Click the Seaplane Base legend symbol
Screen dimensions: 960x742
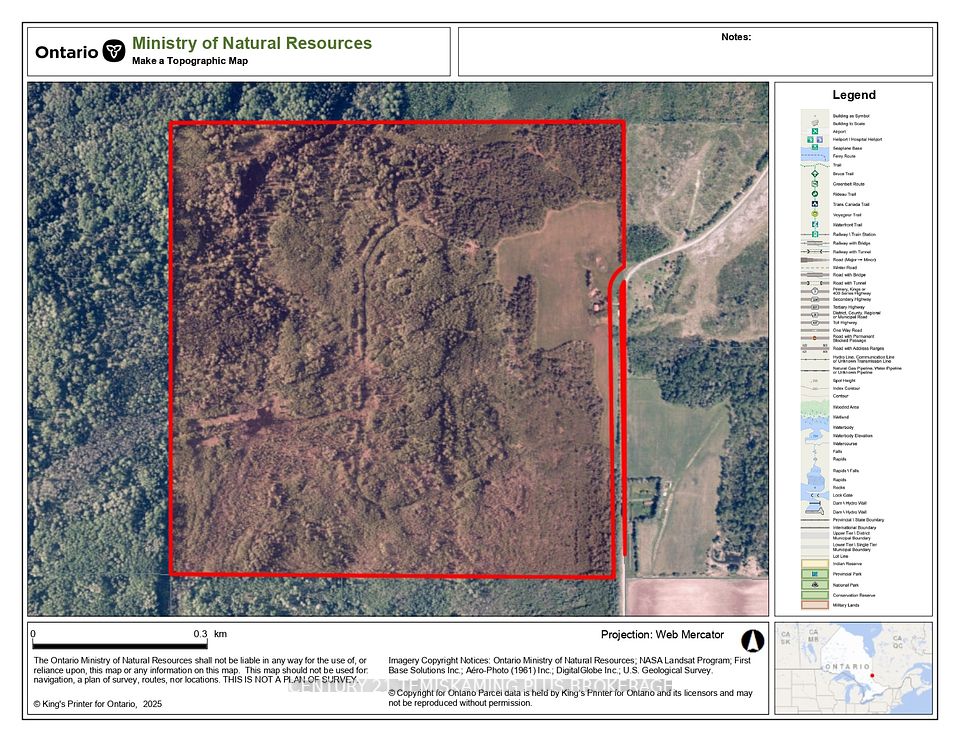pos(815,148)
